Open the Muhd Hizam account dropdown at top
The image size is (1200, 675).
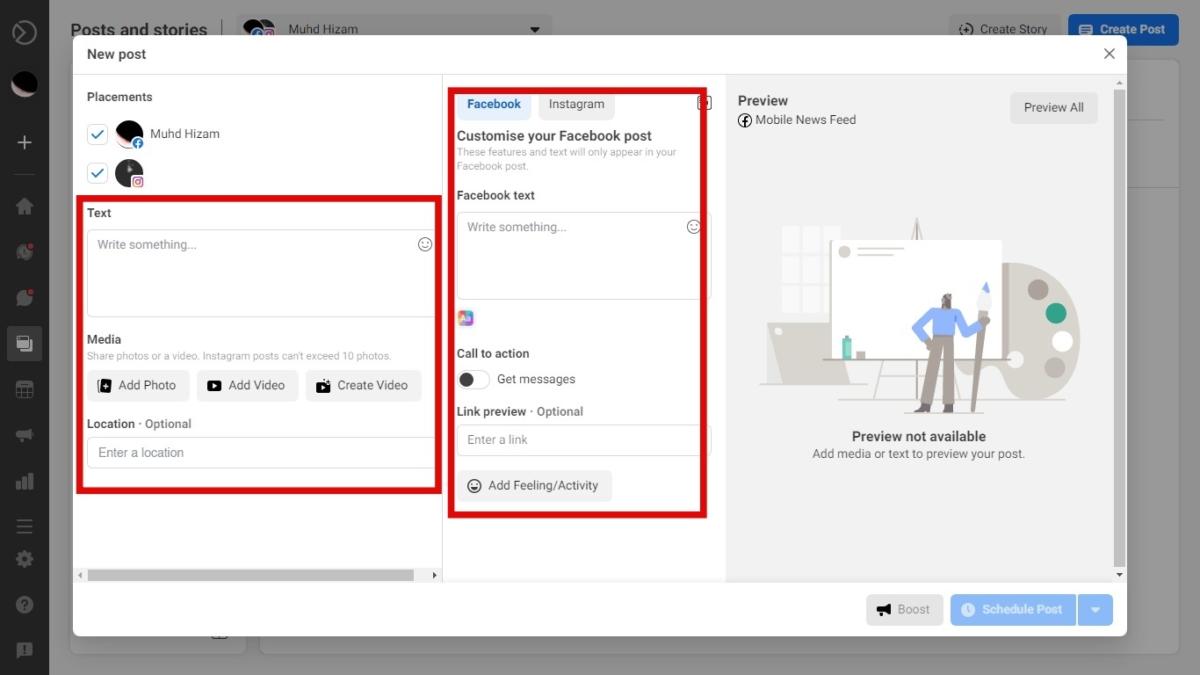(394, 29)
